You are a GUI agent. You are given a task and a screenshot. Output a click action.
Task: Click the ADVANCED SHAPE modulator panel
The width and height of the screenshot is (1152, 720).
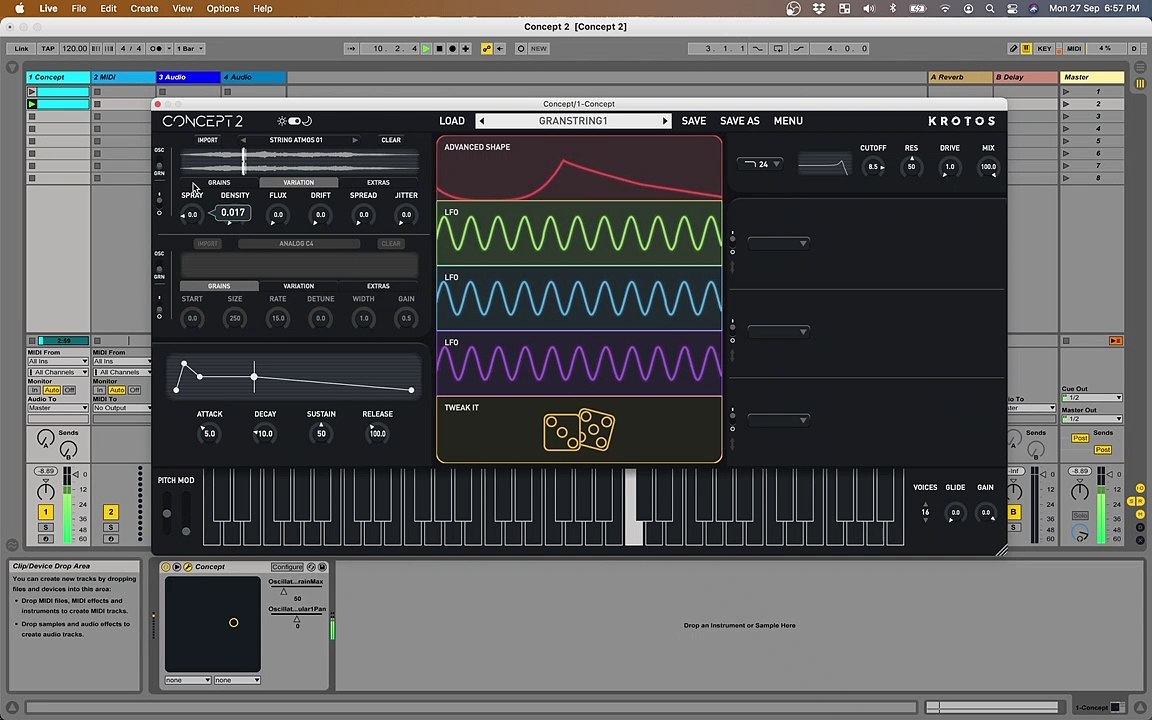point(579,168)
